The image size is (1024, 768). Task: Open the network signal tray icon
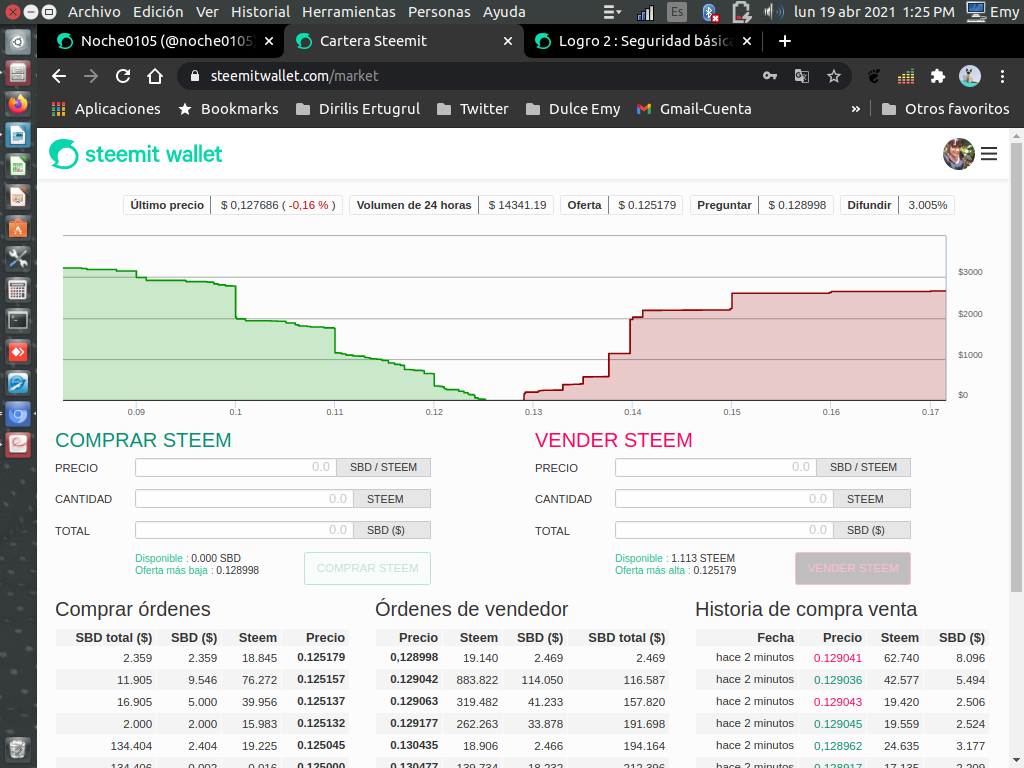tap(645, 12)
